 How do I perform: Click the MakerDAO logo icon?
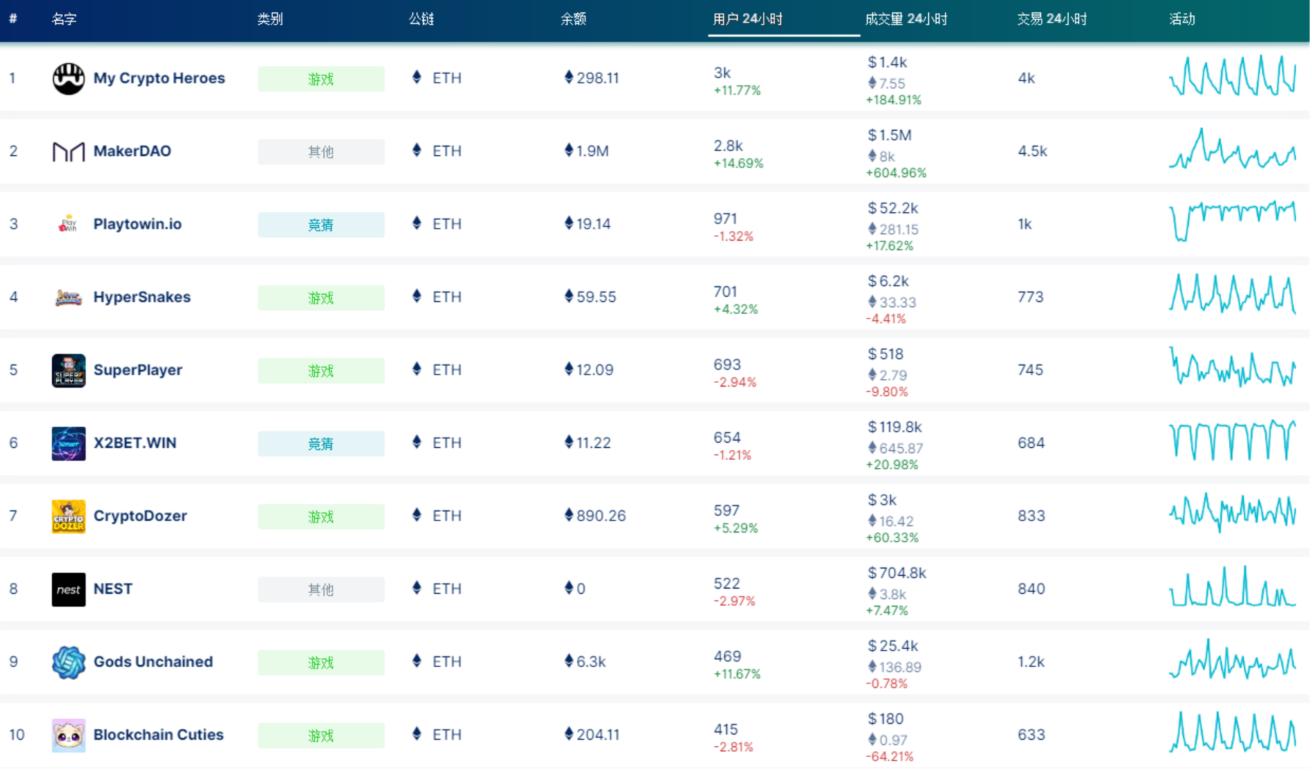click(66, 151)
